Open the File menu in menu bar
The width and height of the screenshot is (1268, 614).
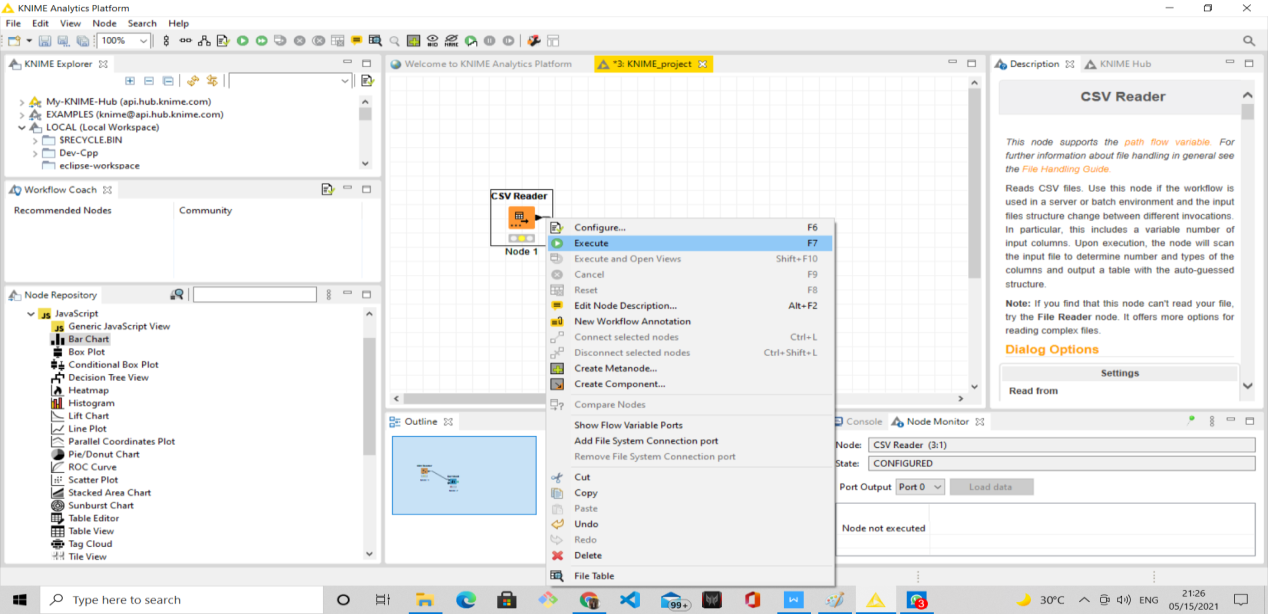pos(14,23)
